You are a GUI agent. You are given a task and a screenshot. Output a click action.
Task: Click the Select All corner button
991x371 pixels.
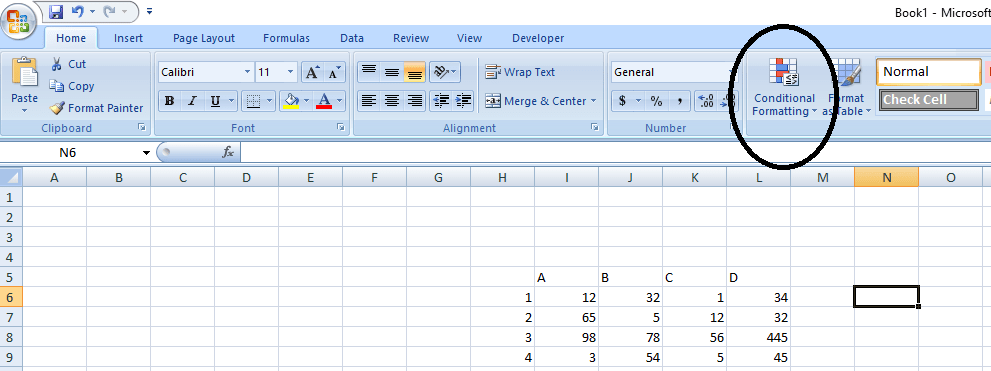point(11,178)
